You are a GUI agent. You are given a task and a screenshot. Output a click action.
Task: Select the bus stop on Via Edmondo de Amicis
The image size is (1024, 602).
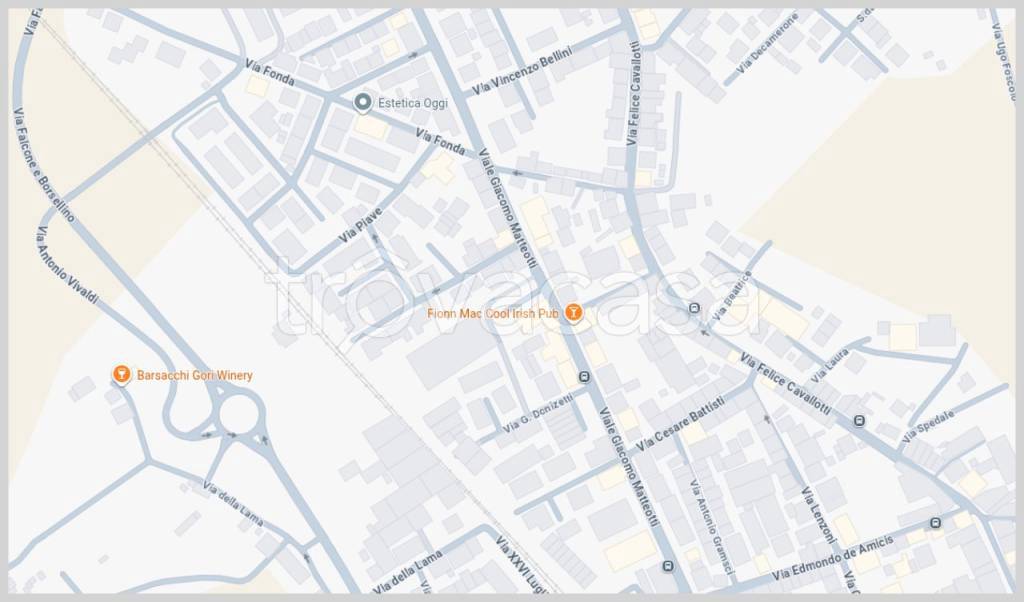936,523
